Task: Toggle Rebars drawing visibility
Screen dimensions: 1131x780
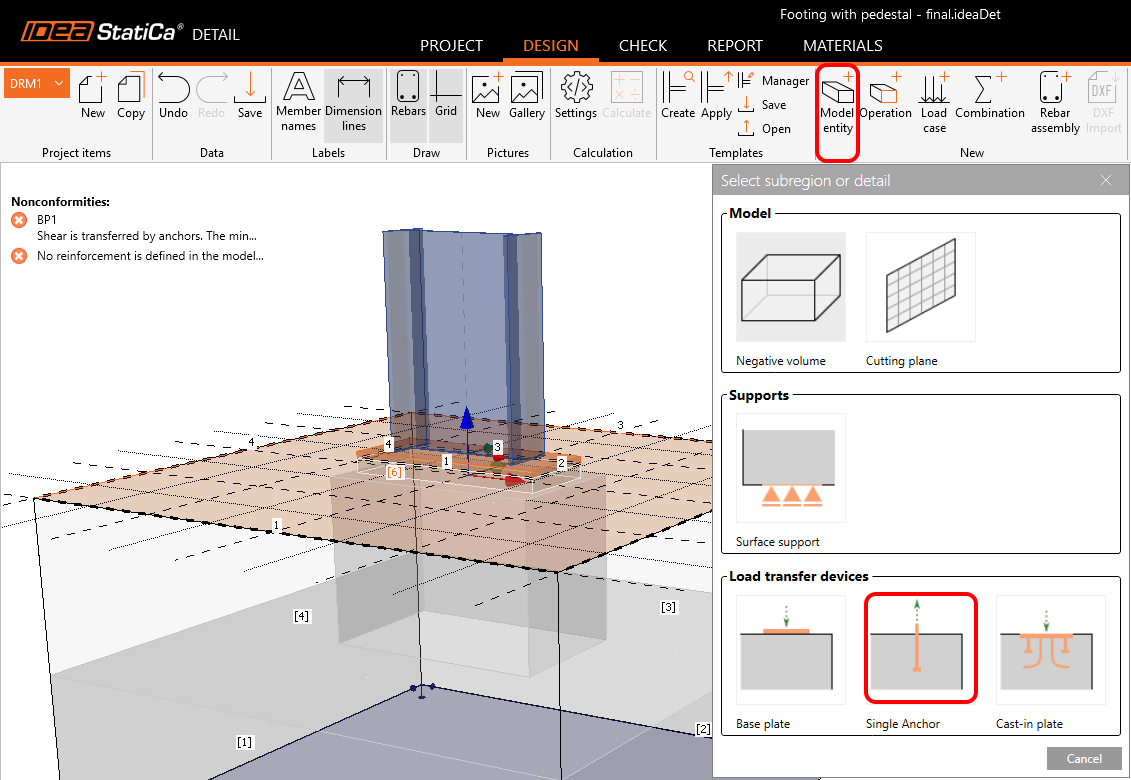Action: 408,96
